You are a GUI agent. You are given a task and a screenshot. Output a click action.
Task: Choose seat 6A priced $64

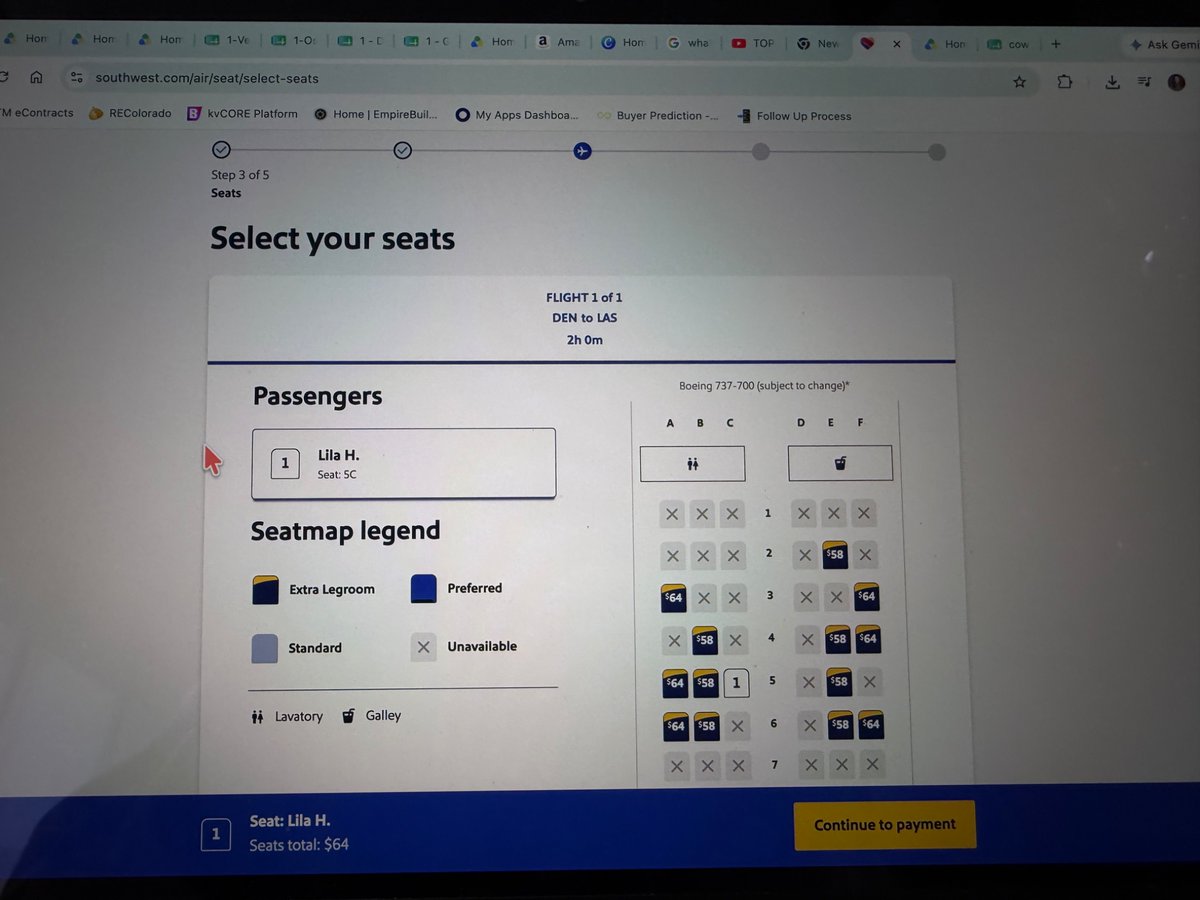coord(676,726)
